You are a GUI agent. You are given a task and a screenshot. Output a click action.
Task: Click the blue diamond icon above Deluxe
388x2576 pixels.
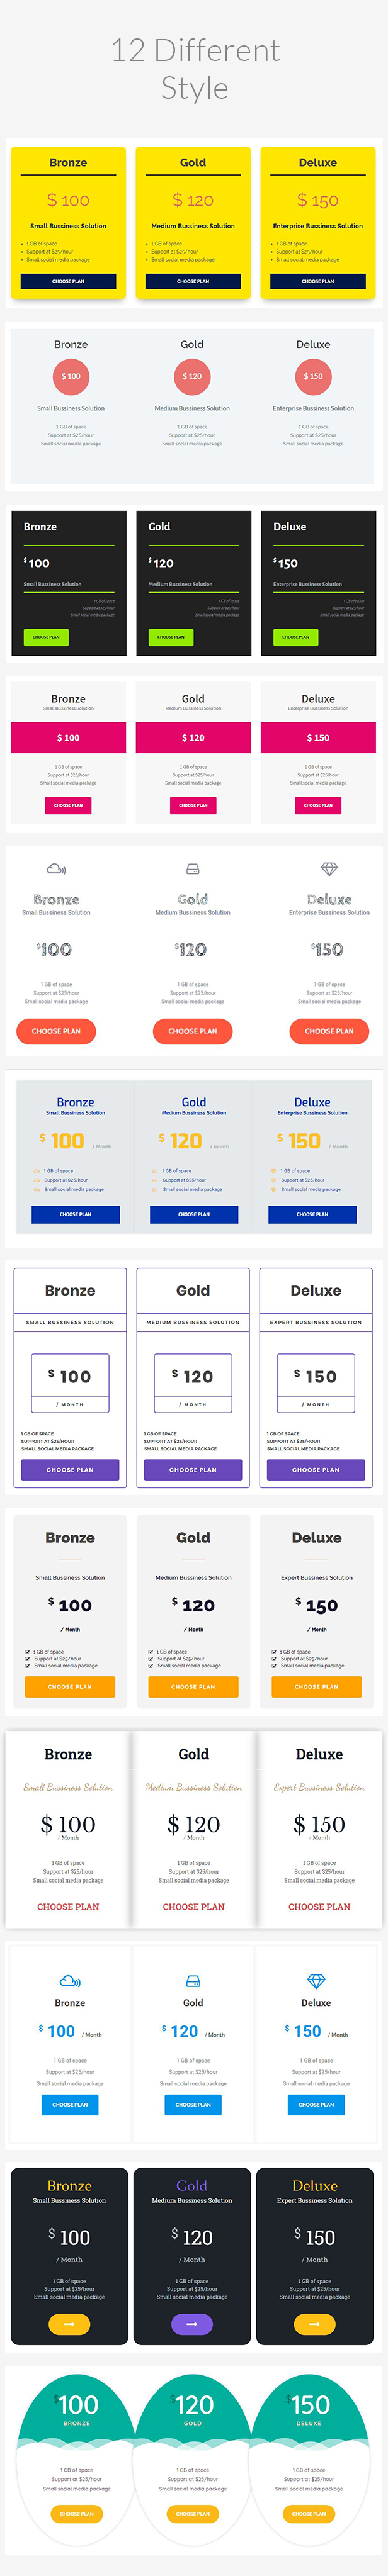316,1981
